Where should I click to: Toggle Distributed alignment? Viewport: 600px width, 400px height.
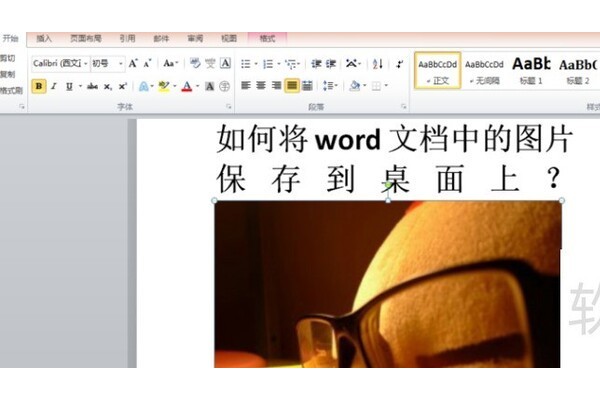click(307, 86)
